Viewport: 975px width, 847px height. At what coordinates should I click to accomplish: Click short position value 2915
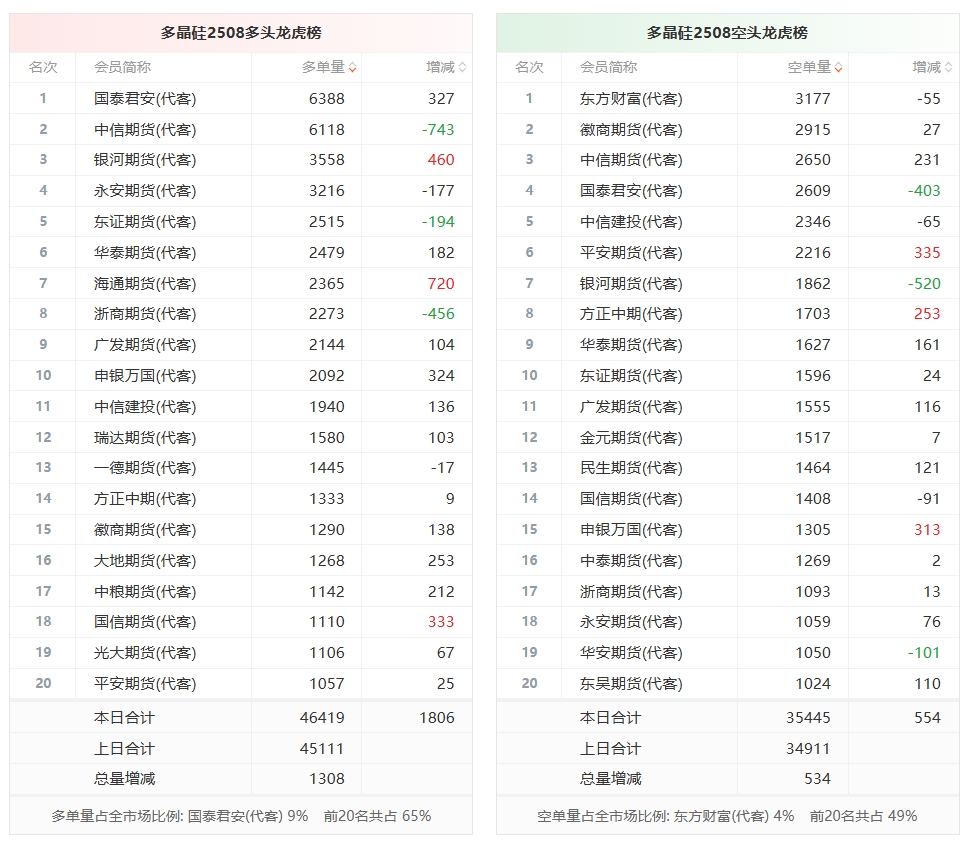click(813, 130)
